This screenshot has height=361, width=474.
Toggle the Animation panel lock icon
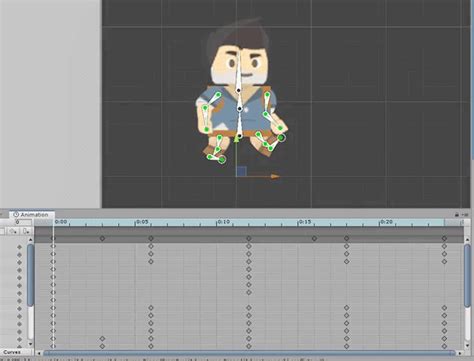click(x=457, y=215)
